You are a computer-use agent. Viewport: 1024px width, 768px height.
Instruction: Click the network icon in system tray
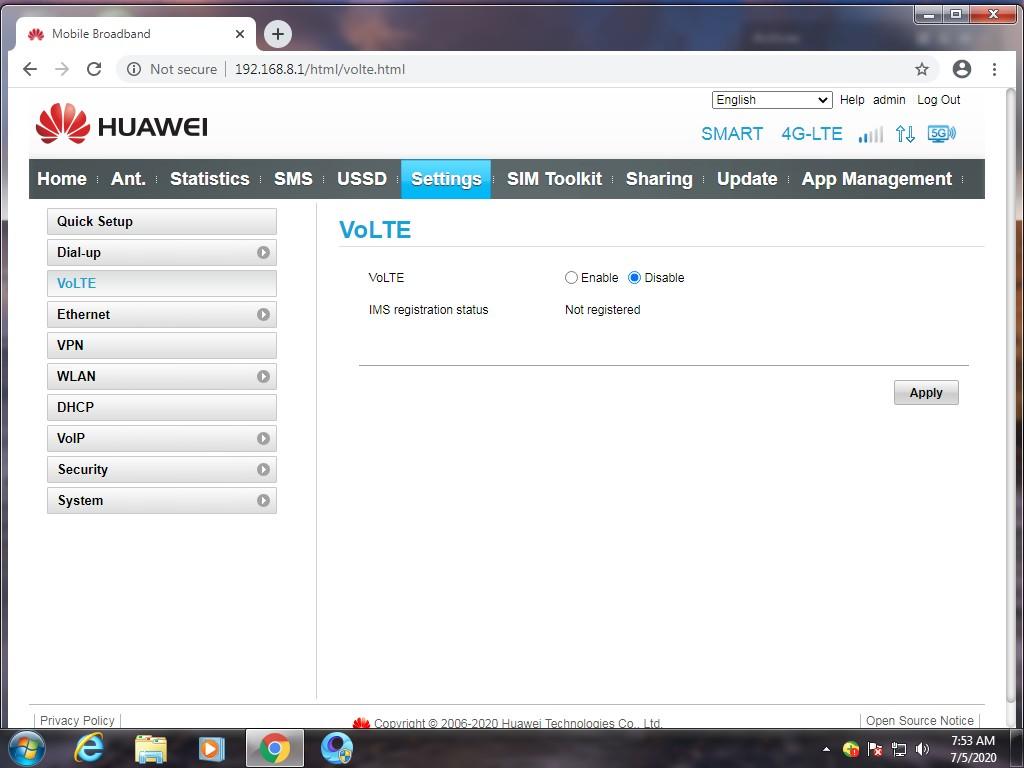click(899, 749)
